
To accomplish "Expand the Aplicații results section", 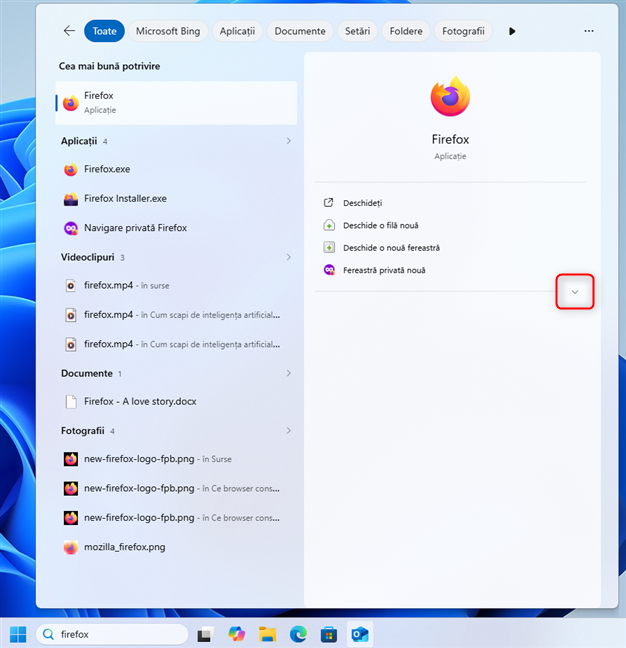I will tap(288, 141).
